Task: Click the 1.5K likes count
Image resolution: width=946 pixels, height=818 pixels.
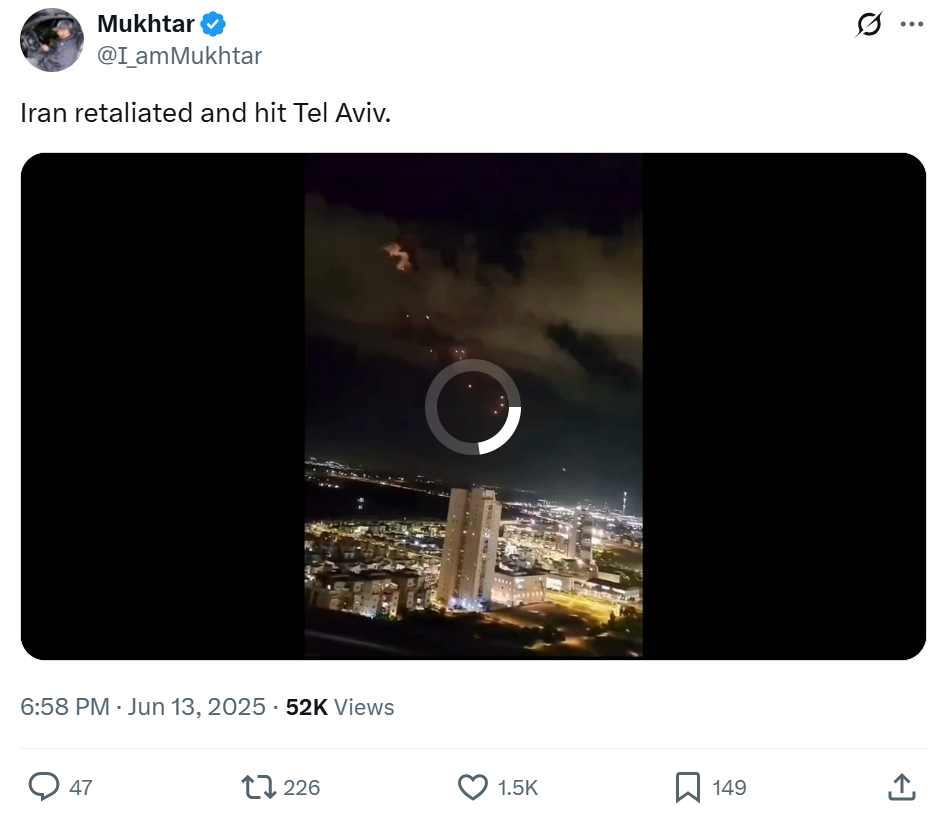Action: [518, 788]
